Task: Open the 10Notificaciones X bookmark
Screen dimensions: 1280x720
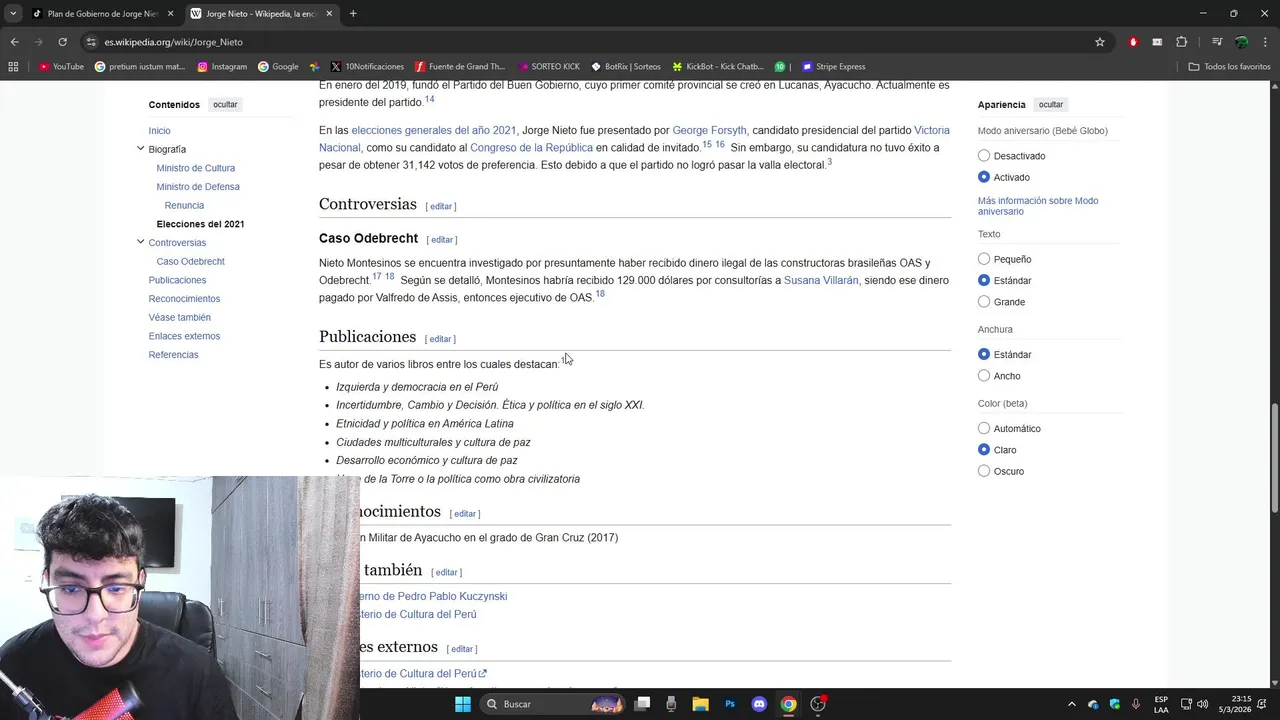Action: click(x=367, y=67)
